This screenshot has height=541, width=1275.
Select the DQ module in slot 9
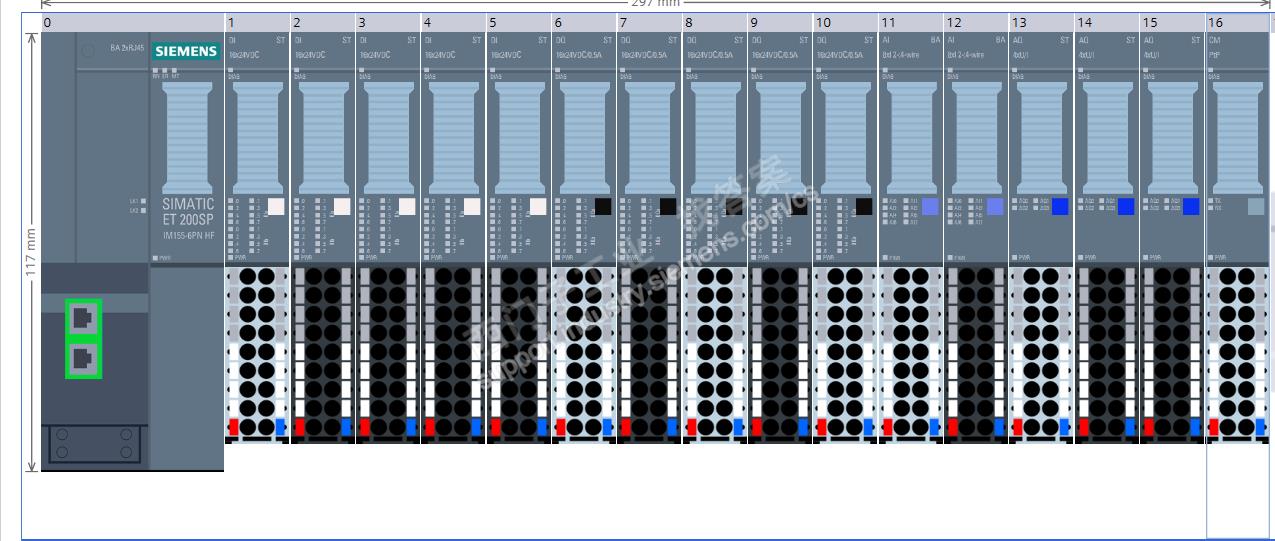click(x=780, y=148)
